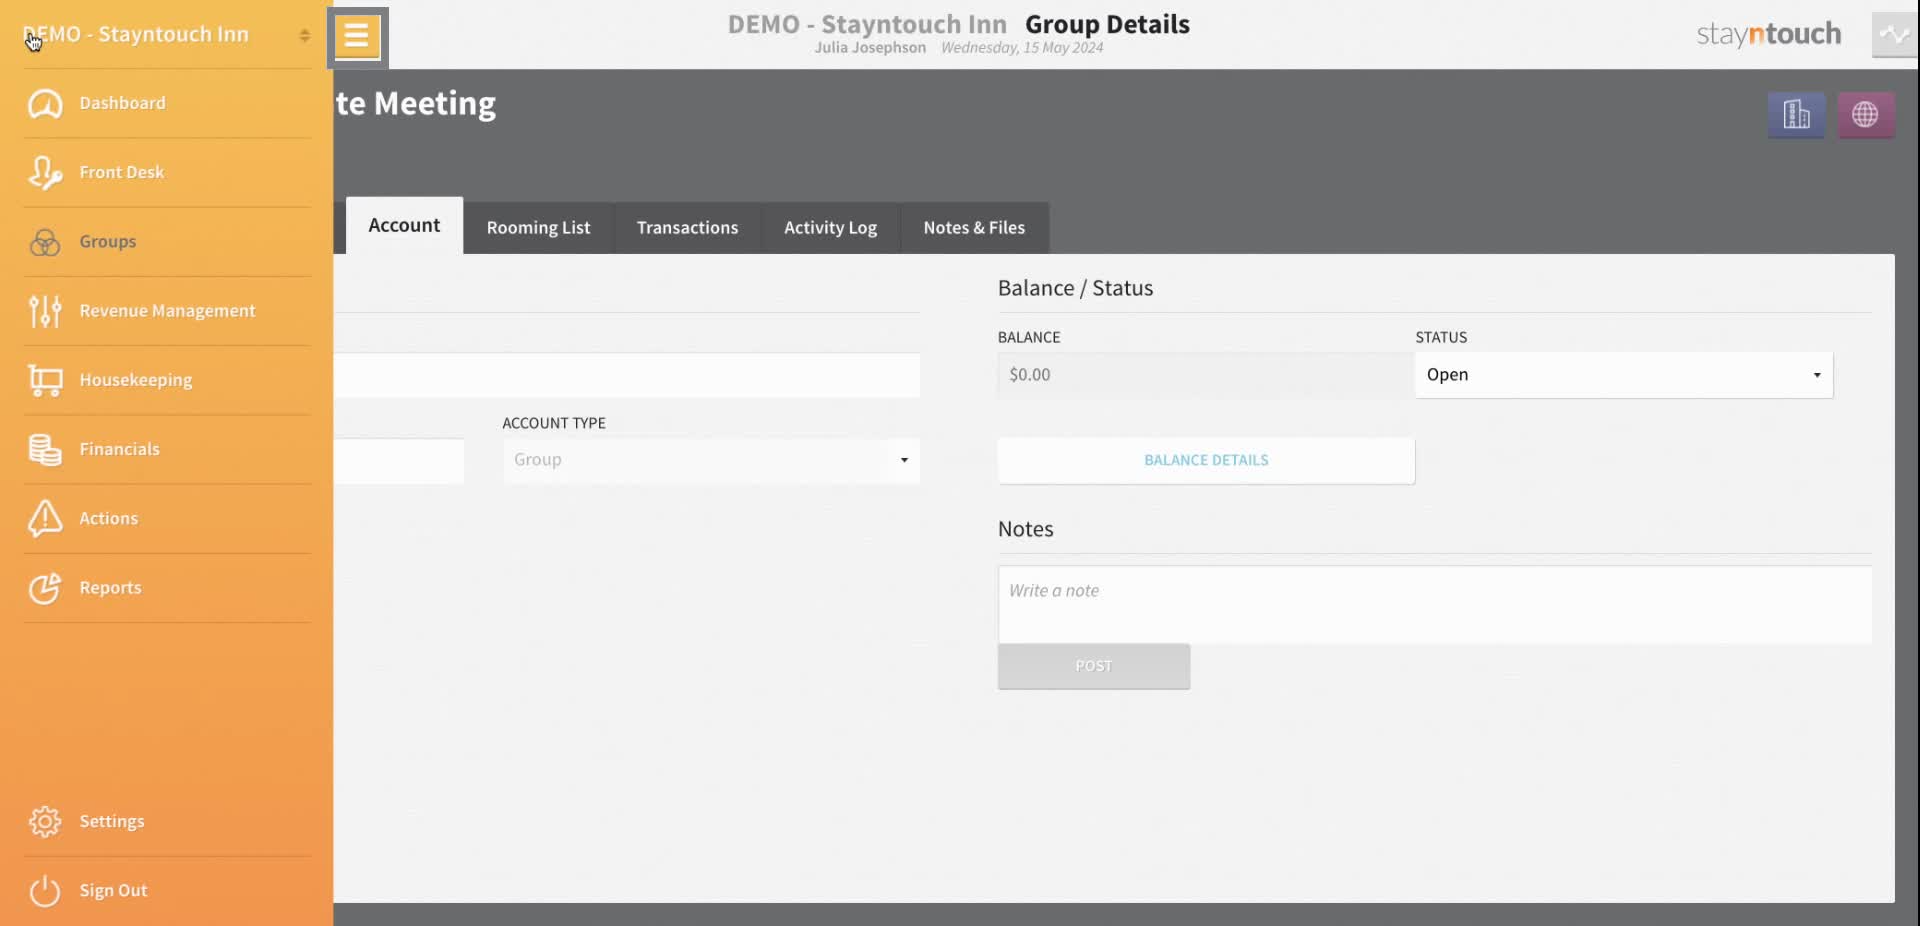This screenshot has width=1920, height=926.
Task: Click the hamburger menu toggle icon
Action: coord(357,37)
